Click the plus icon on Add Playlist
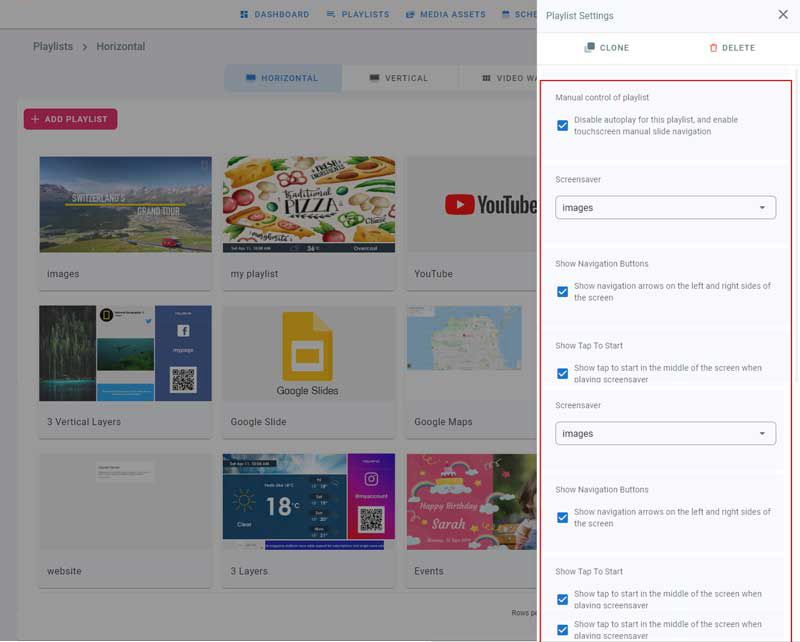The image size is (800, 642). [x=36, y=119]
